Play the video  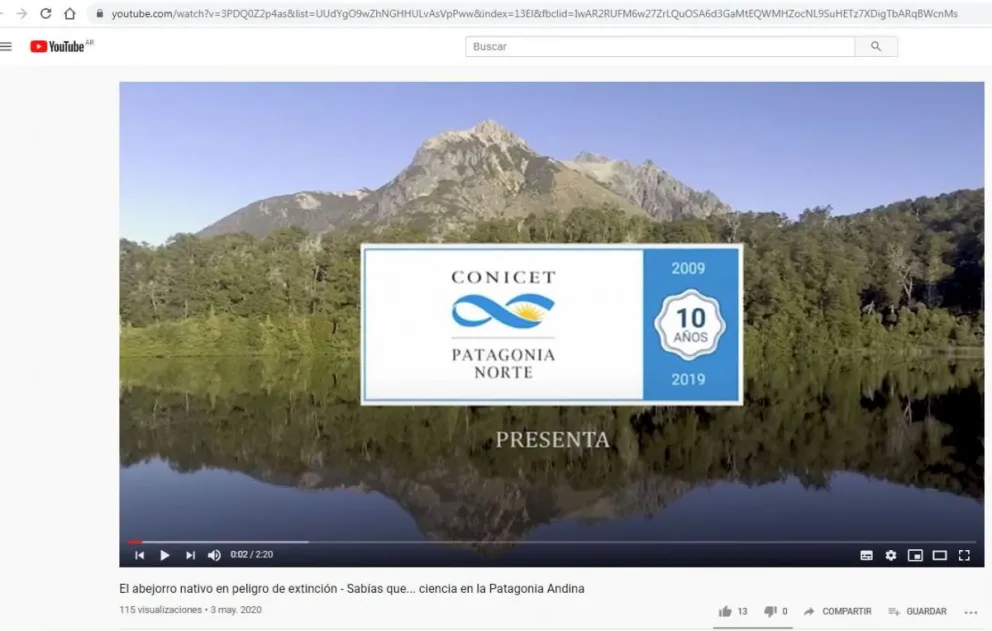click(x=164, y=555)
